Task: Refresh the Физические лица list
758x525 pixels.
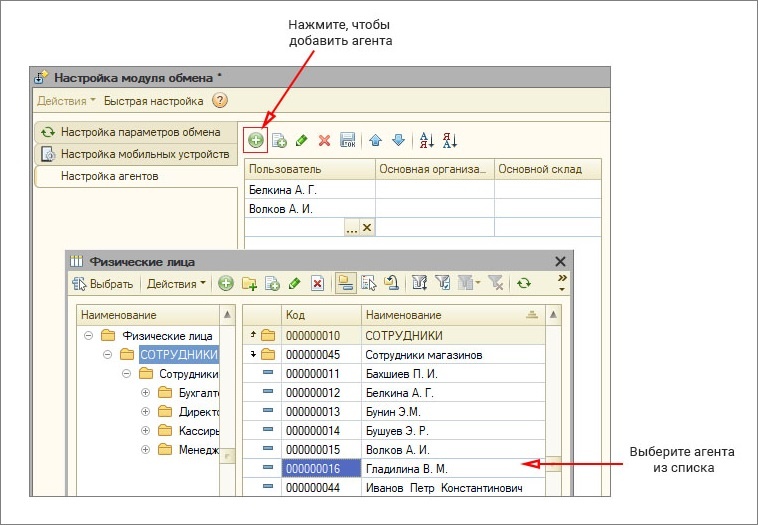Action: [524, 283]
